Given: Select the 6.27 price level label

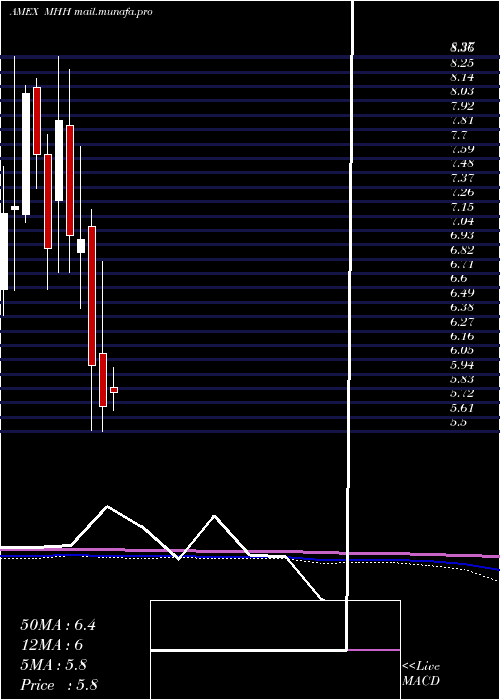Looking at the screenshot, I should tap(462, 322).
